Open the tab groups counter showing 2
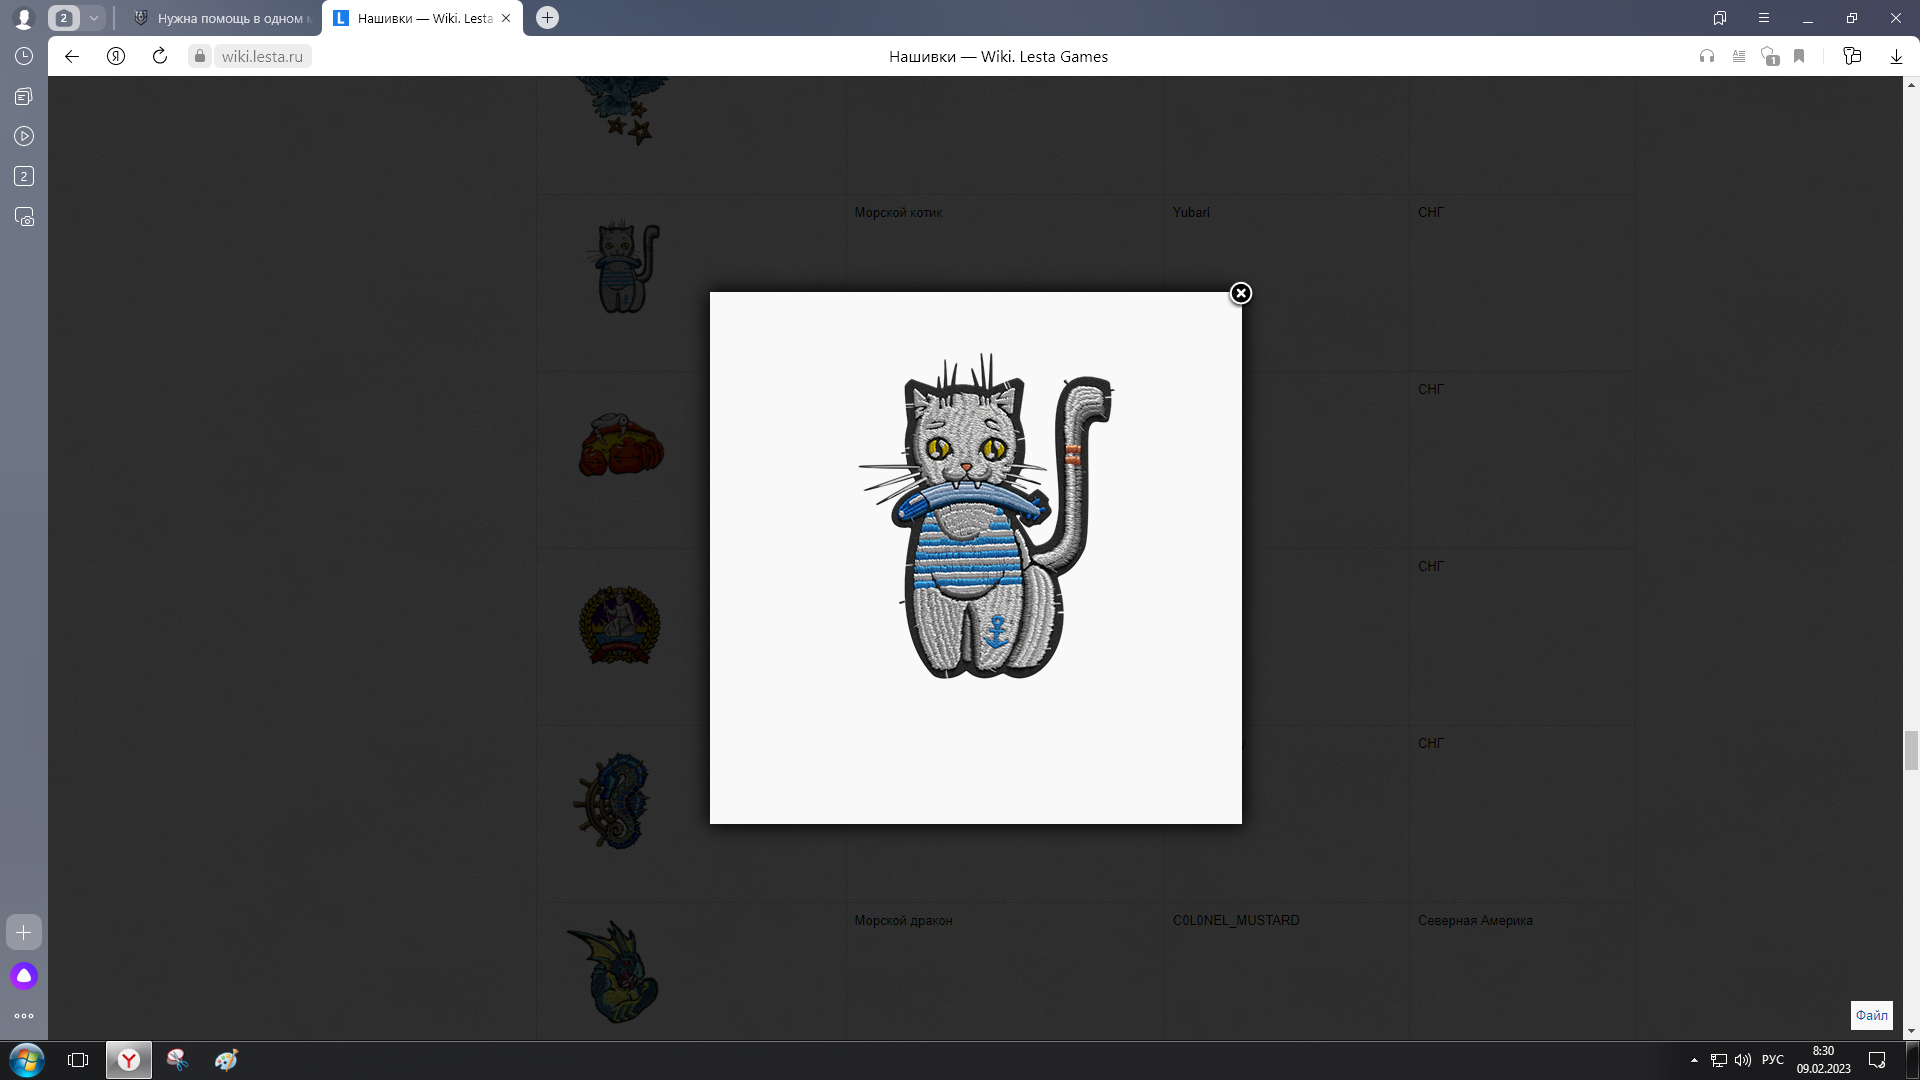The image size is (1920, 1080). 64,18
